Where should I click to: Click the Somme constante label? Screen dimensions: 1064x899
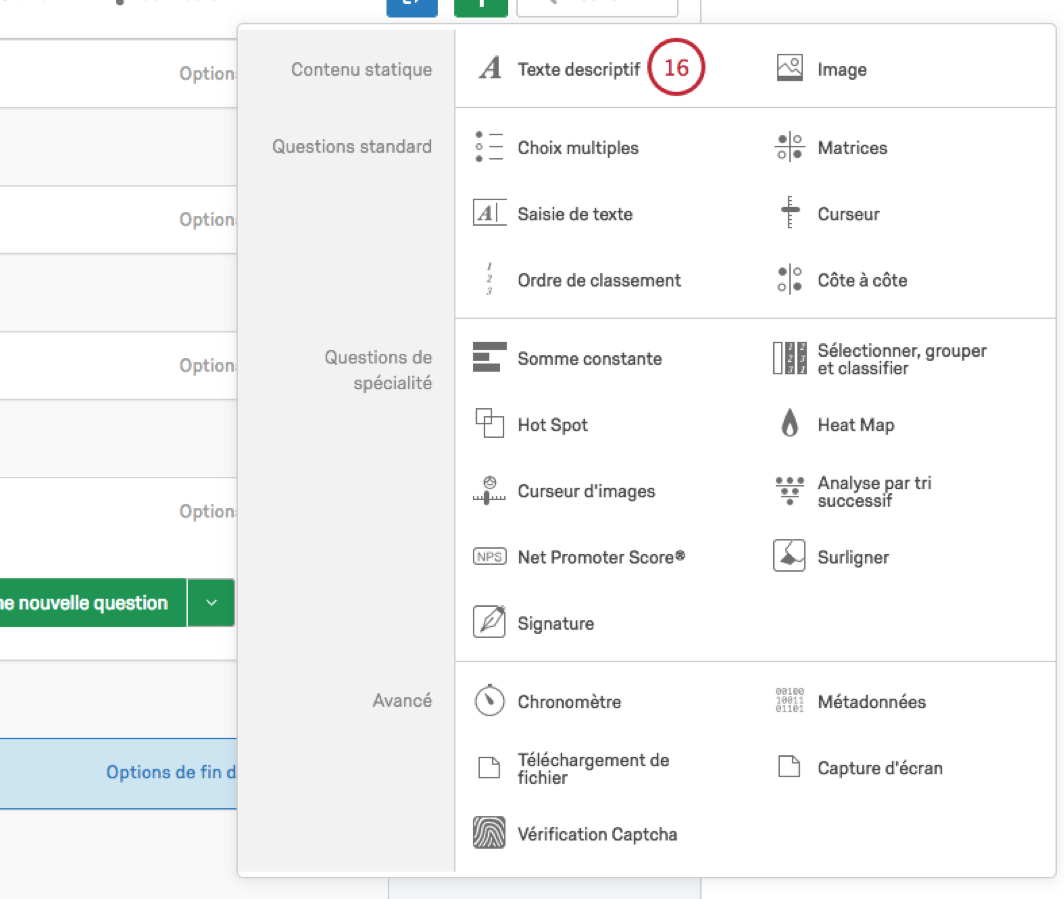point(589,358)
